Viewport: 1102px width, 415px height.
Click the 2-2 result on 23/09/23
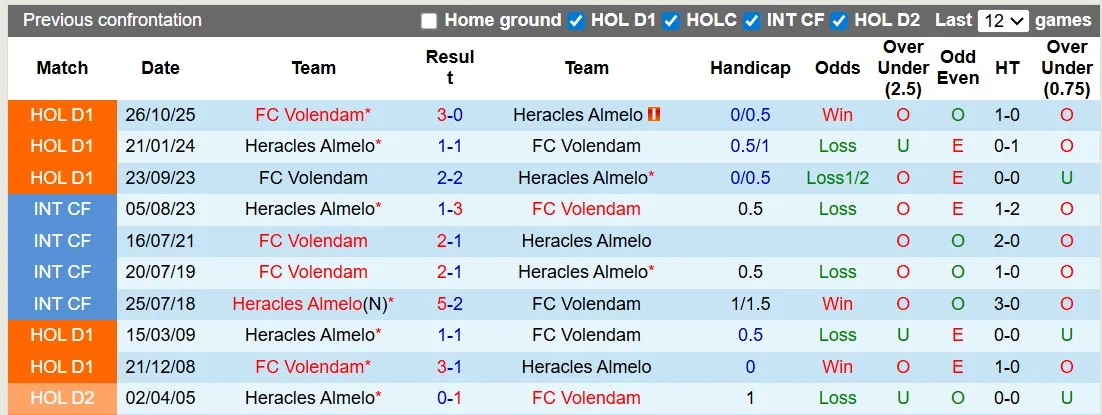point(449,178)
